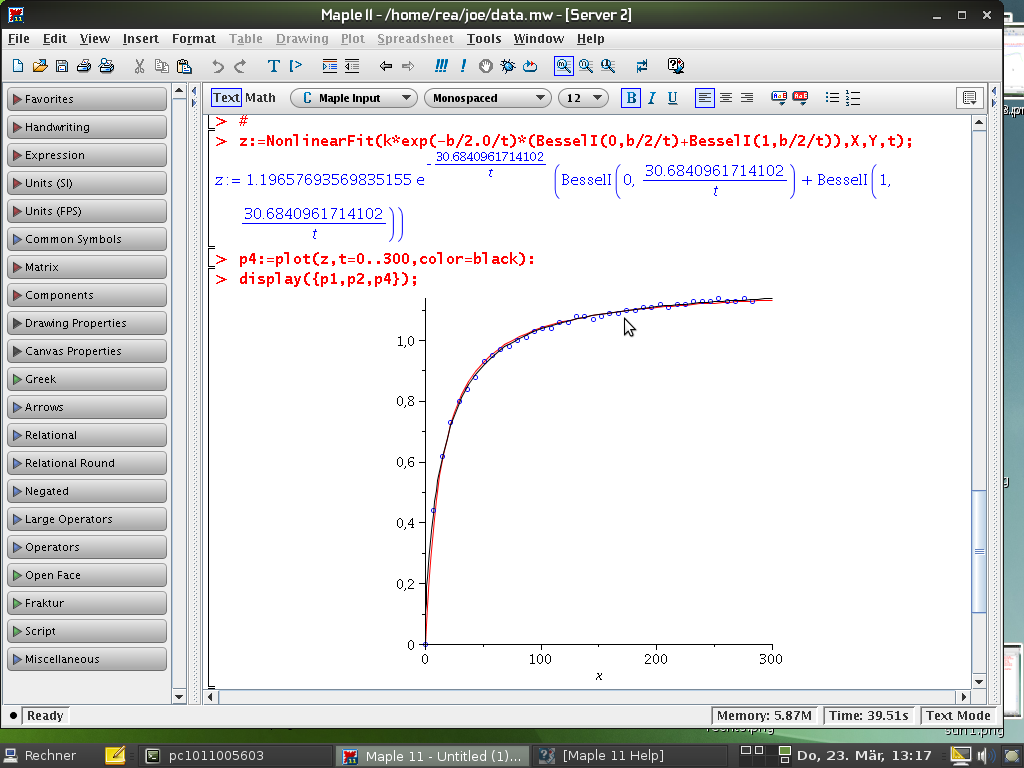1024x768 pixels.
Task: Print the worksheet using the printer icon
Action: [84, 66]
